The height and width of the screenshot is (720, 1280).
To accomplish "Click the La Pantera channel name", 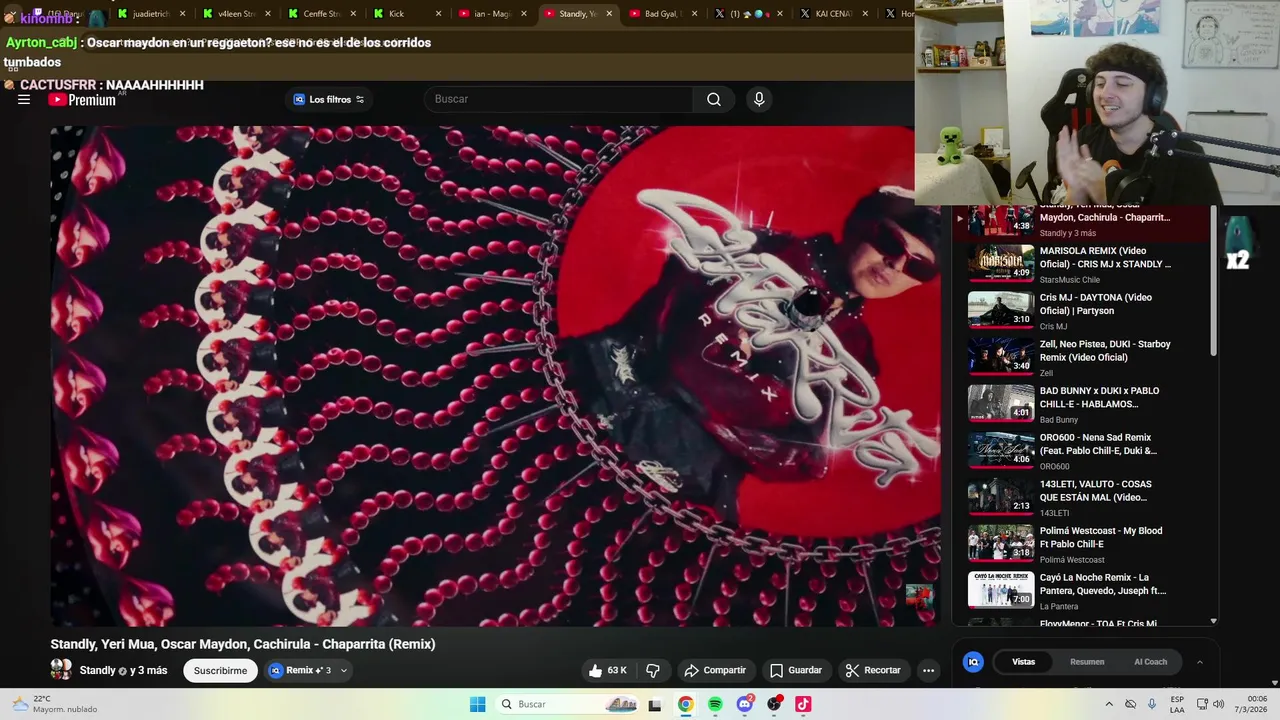I will point(1059,606).
